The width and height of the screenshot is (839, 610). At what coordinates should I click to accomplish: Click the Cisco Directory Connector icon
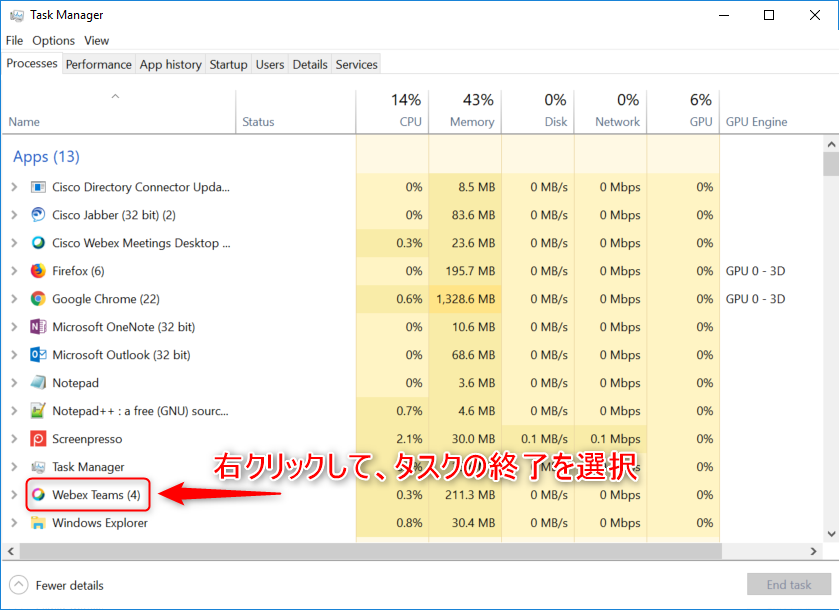click(38, 187)
